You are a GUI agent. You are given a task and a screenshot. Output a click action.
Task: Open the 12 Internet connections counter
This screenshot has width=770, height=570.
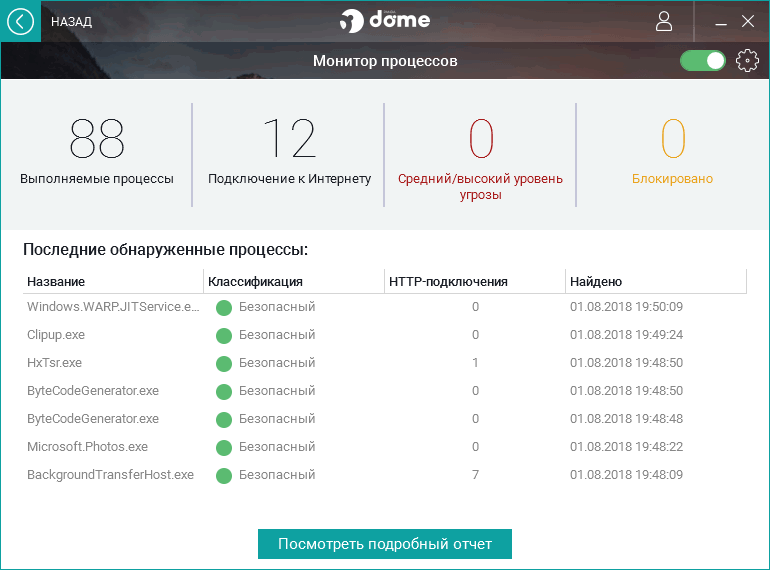tap(289, 152)
